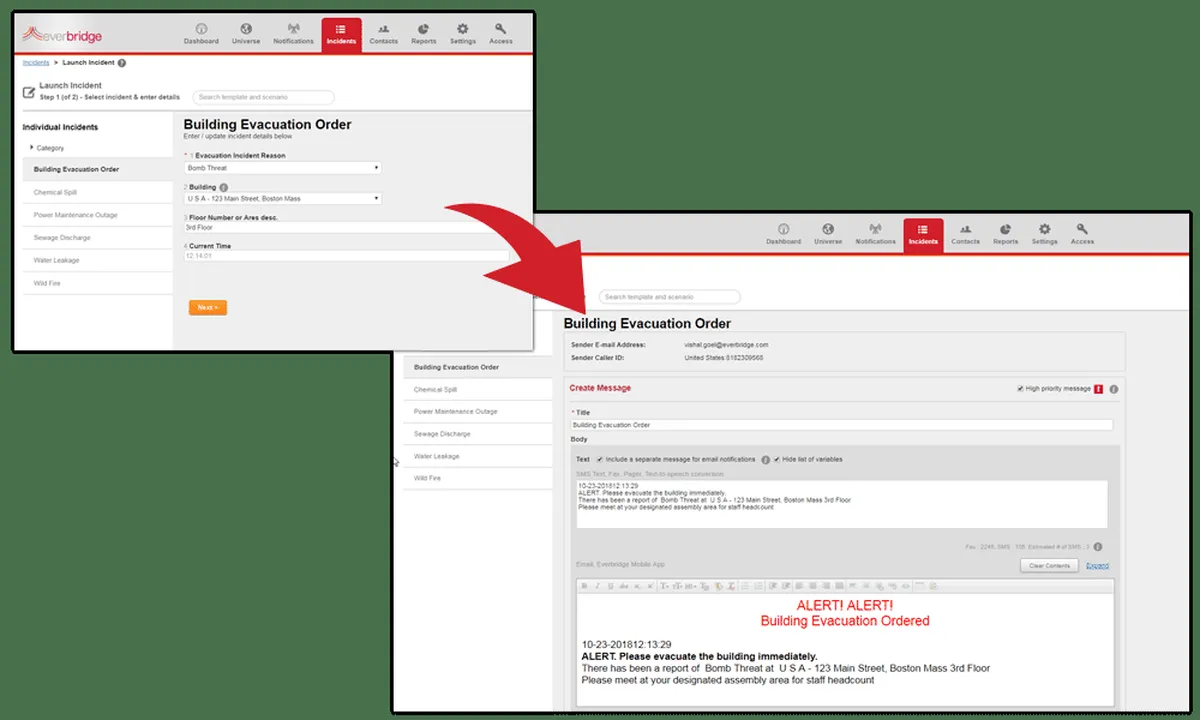Click the email body with ALERT! ALERT! text
The image size is (1200, 720).
[845, 652]
